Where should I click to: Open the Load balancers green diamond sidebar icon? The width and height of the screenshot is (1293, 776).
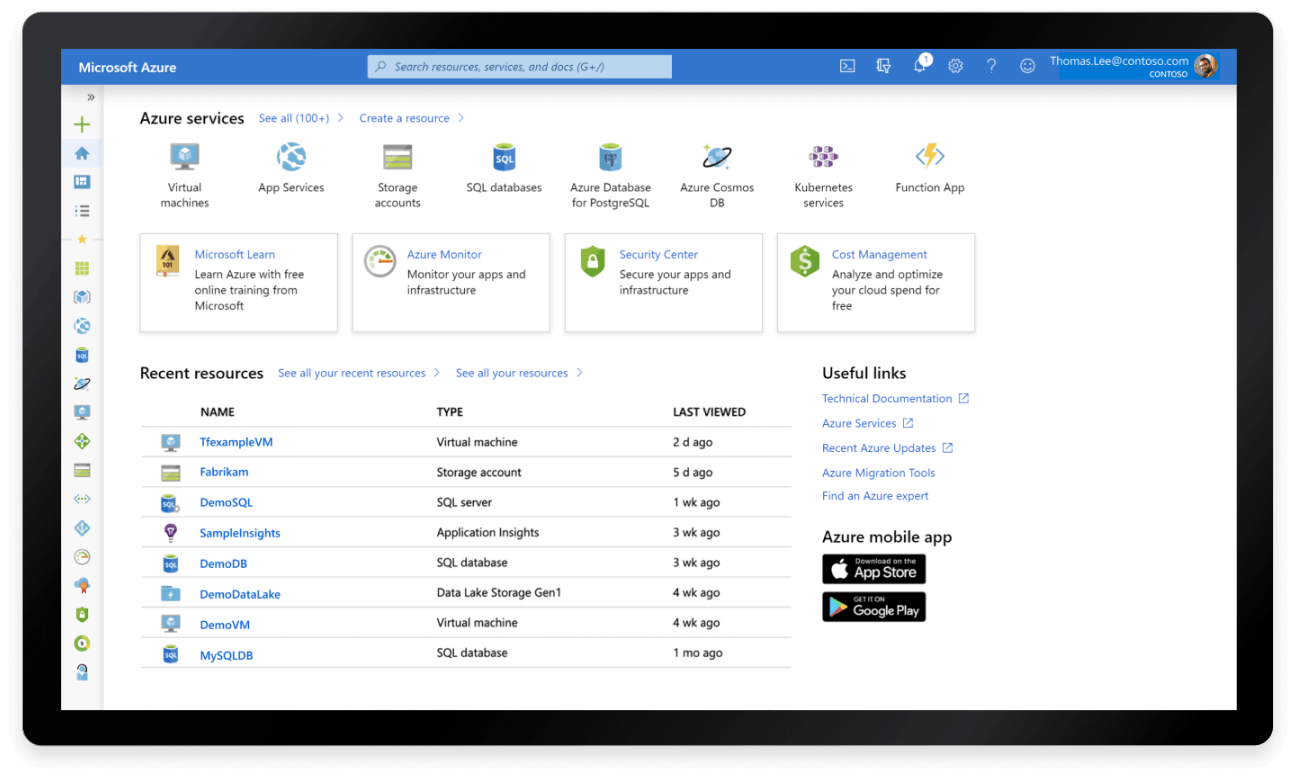(x=82, y=441)
